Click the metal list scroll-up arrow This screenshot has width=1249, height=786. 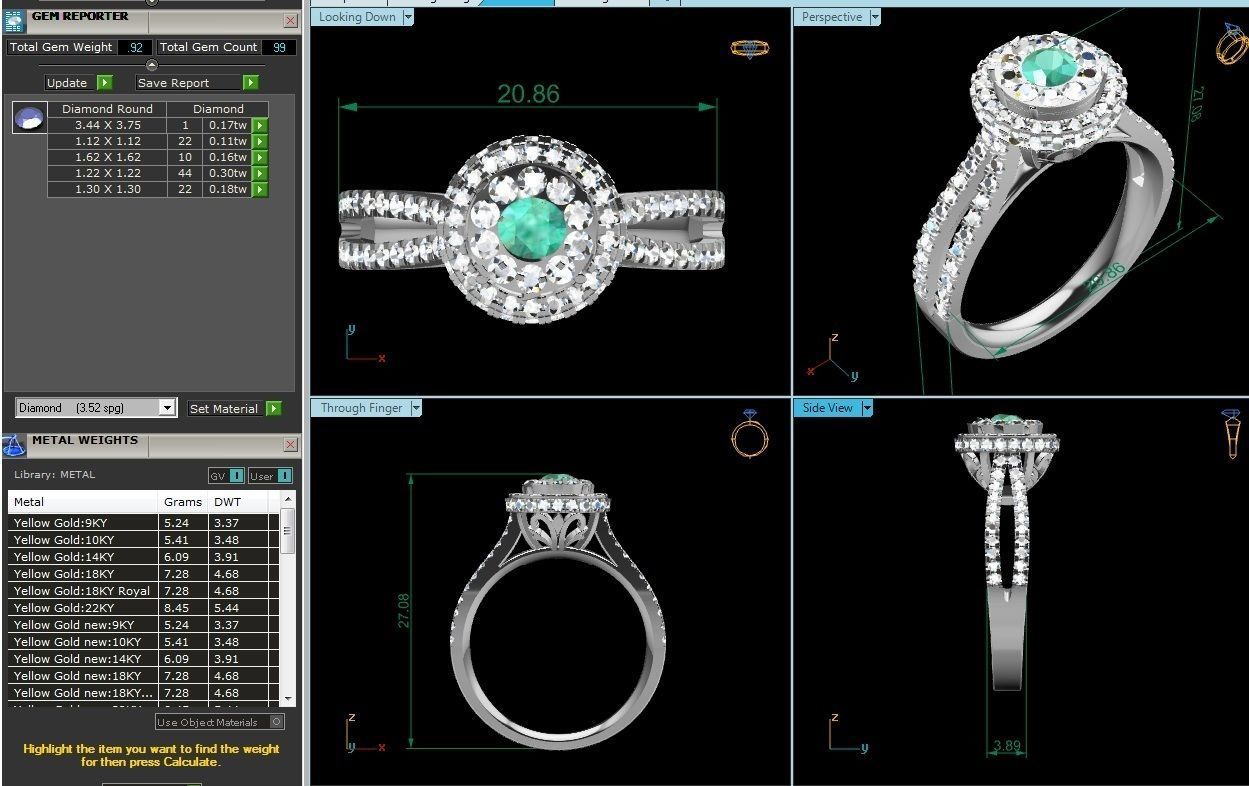[x=288, y=498]
